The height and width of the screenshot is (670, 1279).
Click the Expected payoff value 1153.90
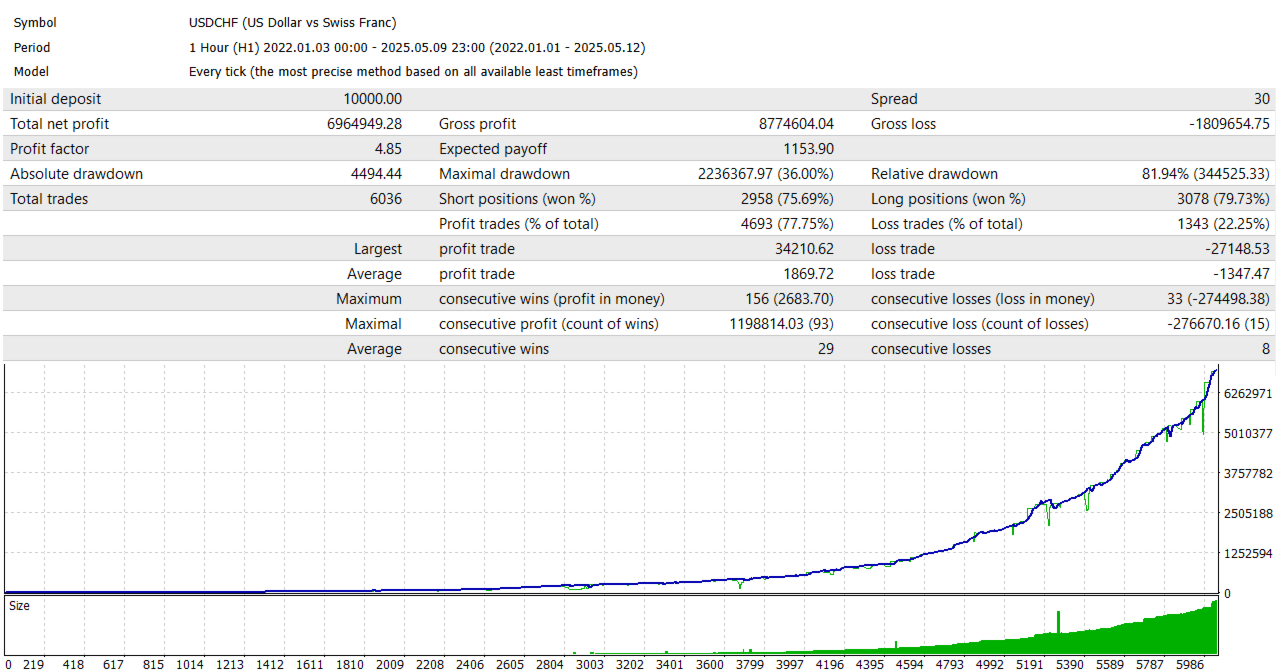(806, 149)
